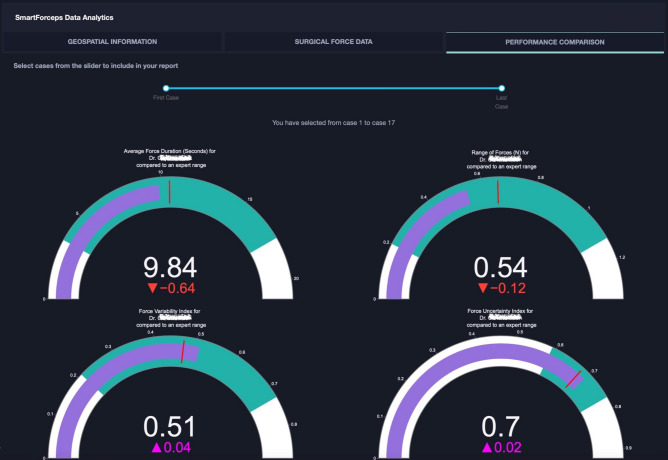Click red threshold marker on Range of Forces gauge

tap(498, 189)
